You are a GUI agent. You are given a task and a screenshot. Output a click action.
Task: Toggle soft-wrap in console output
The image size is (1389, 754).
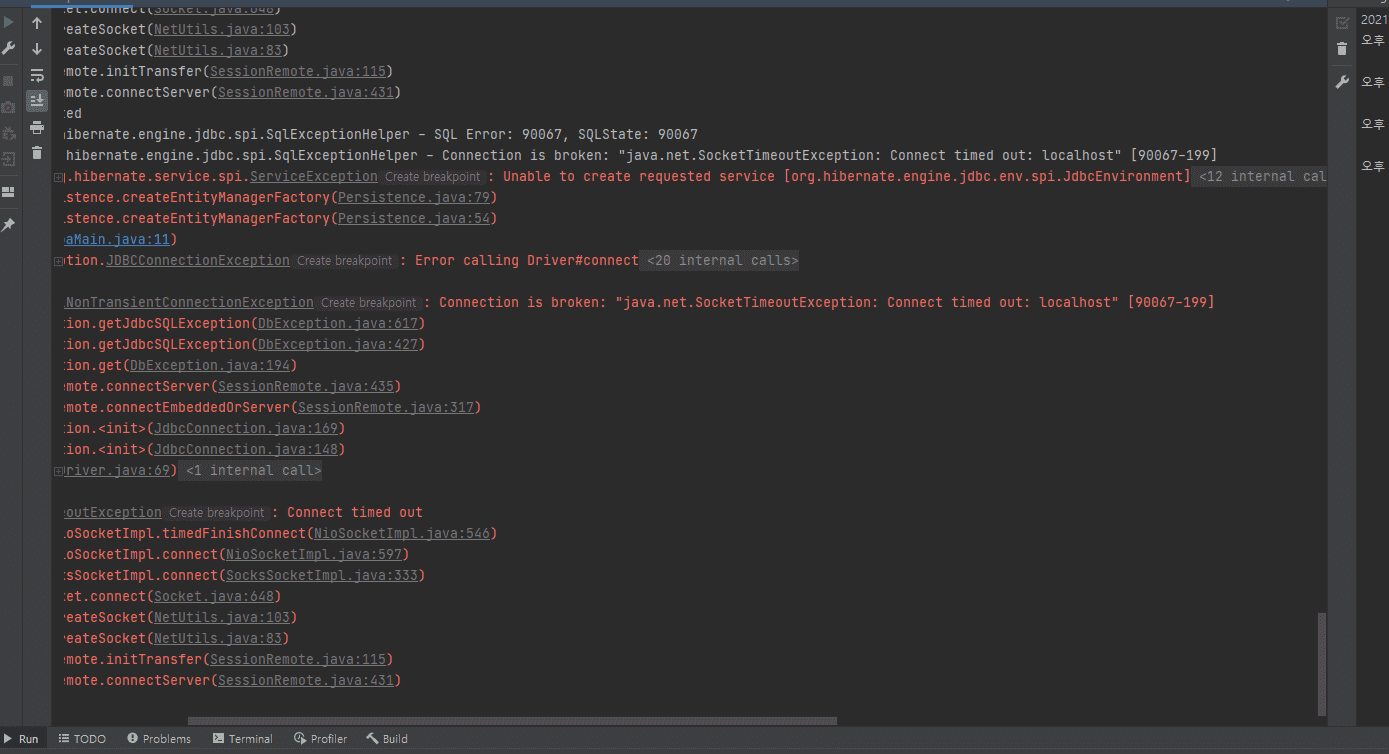point(37,75)
